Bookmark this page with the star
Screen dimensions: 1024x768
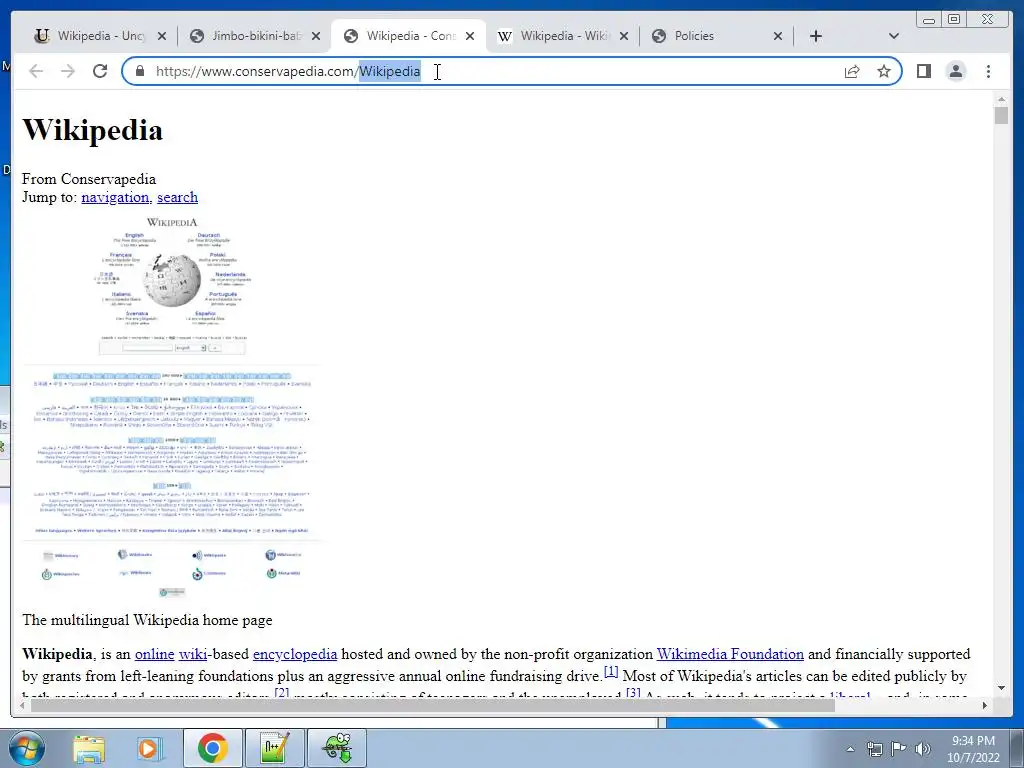tap(884, 71)
